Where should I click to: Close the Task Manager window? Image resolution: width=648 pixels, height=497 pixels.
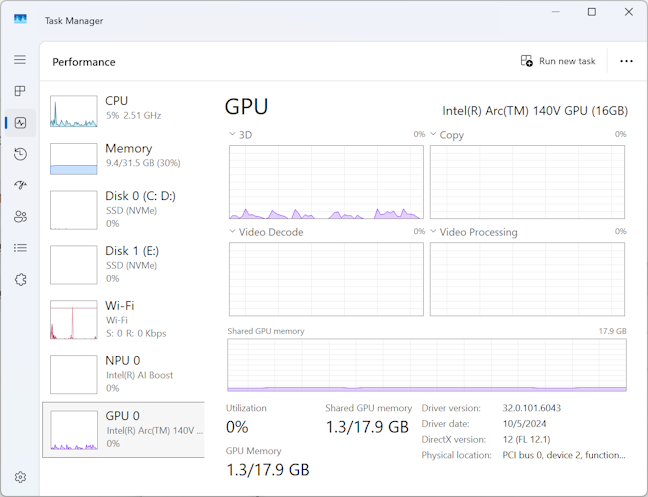click(x=629, y=12)
